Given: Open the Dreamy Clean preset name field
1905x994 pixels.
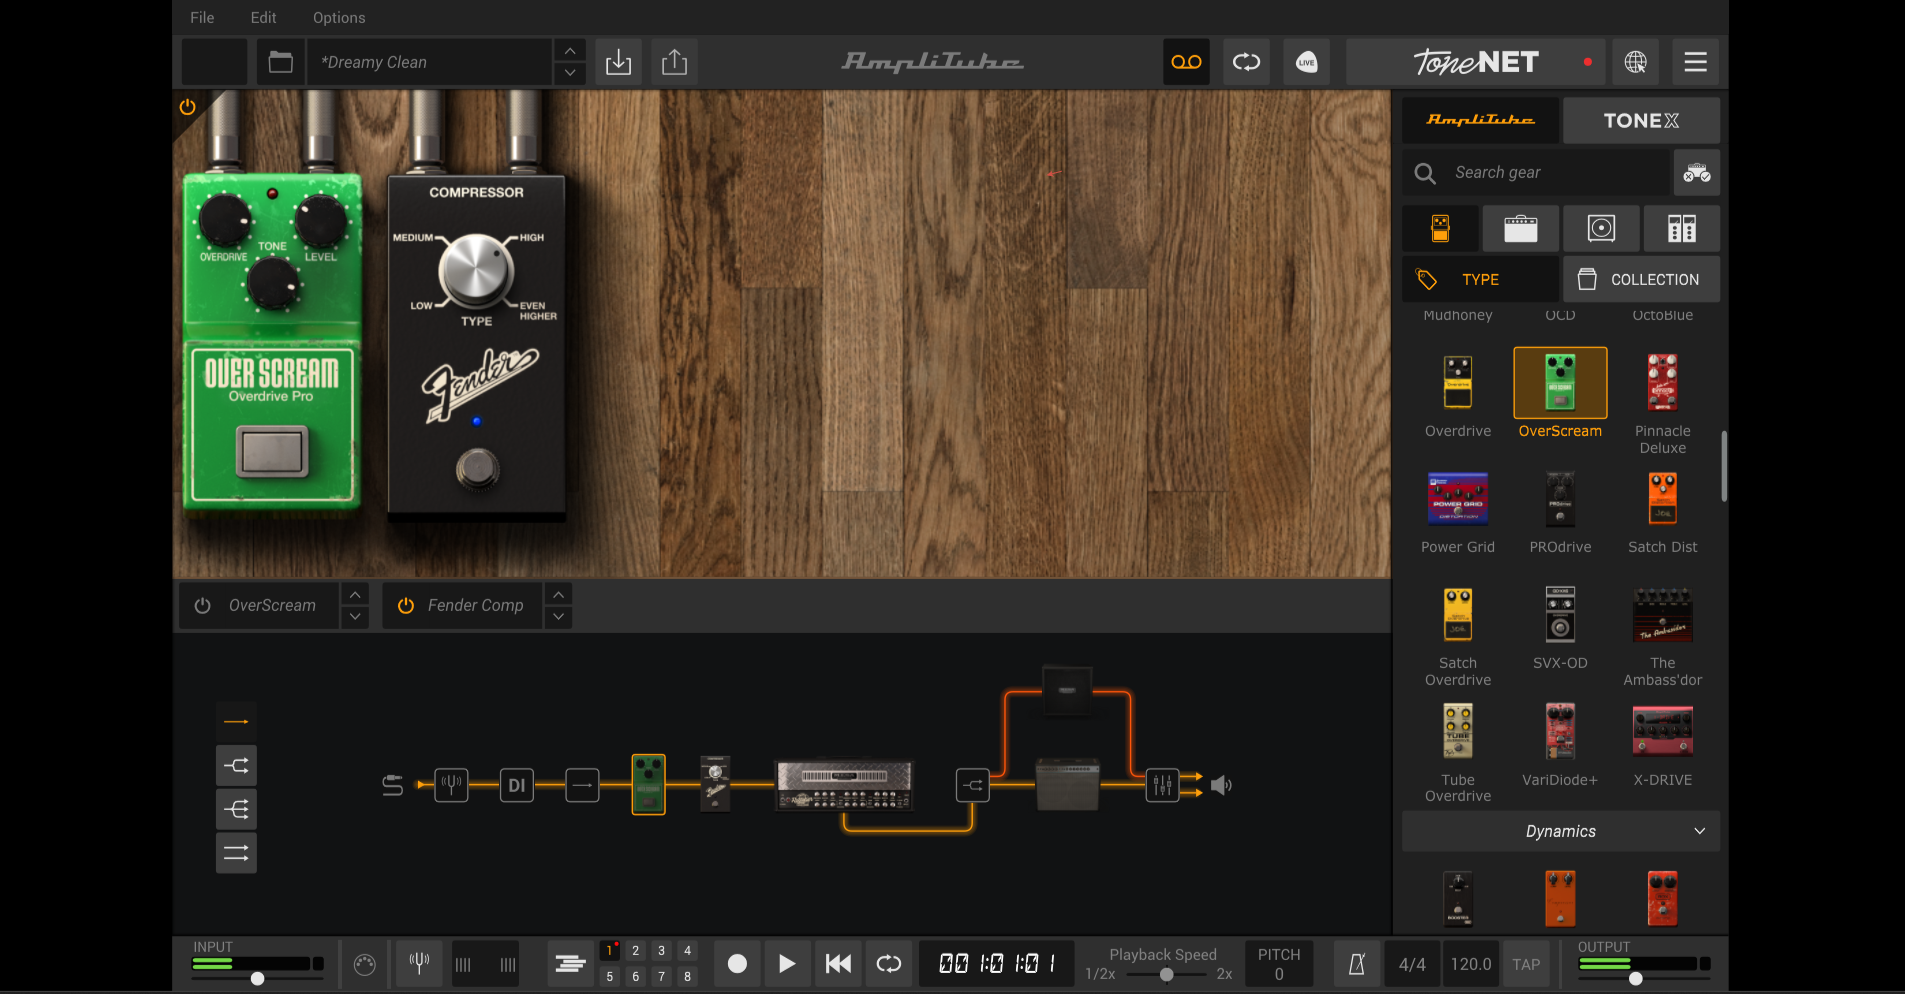Looking at the screenshot, I should pyautogui.click(x=430, y=62).
